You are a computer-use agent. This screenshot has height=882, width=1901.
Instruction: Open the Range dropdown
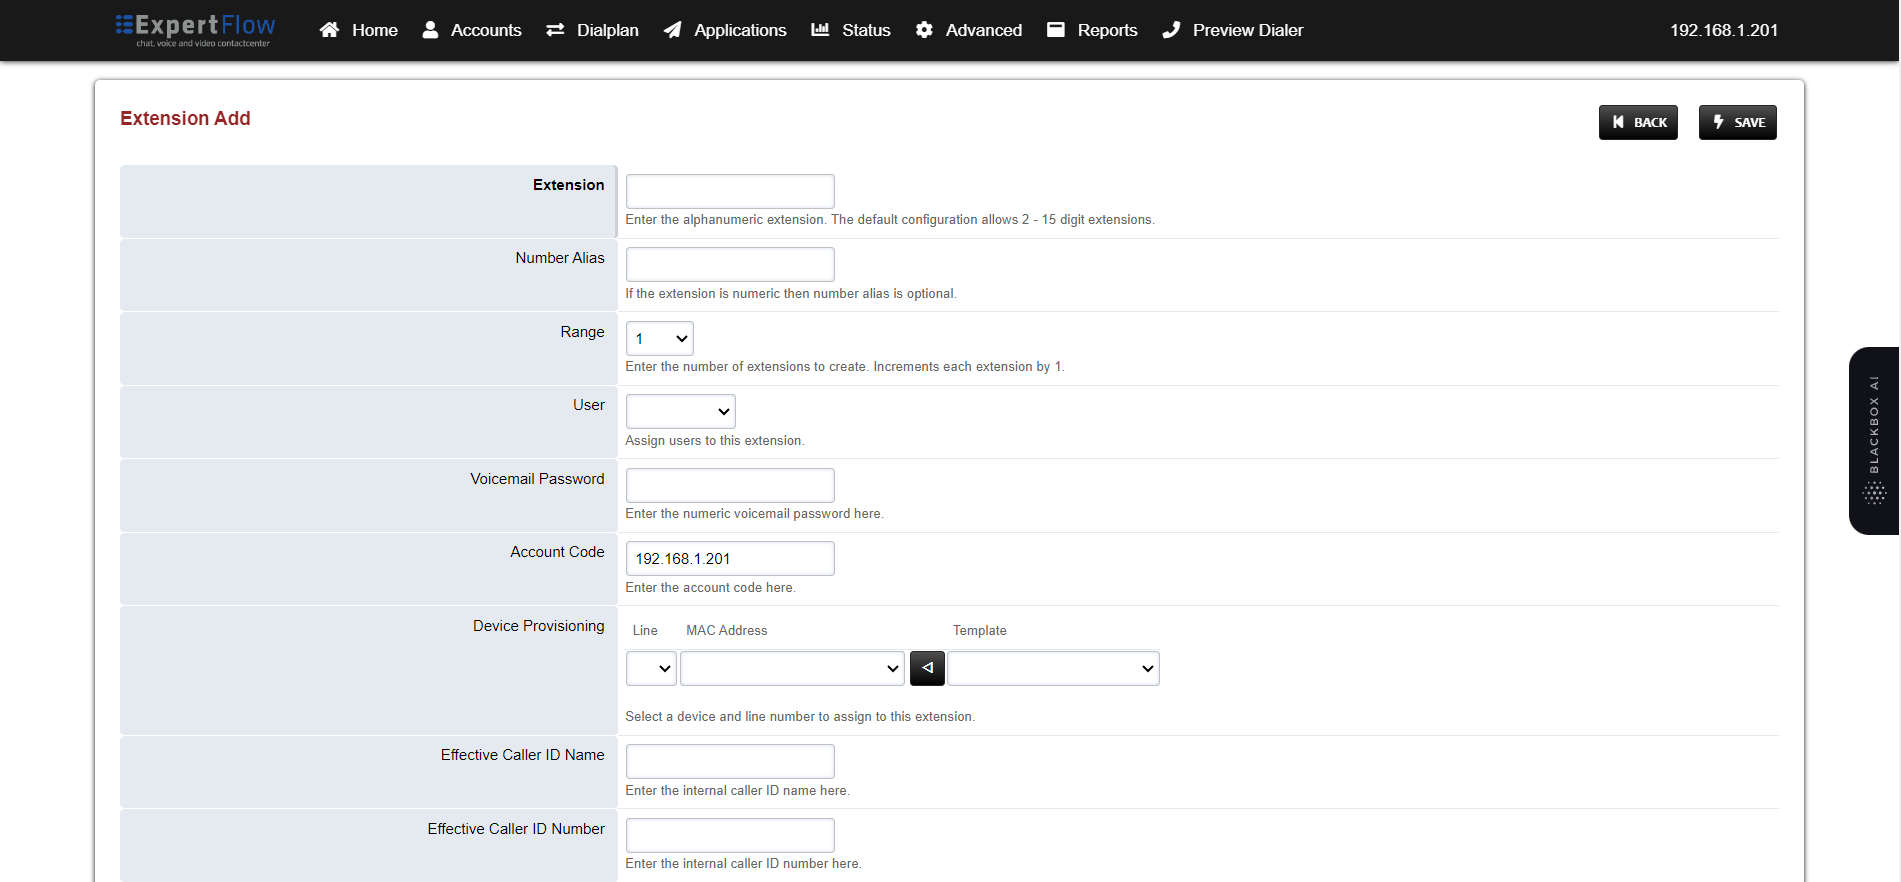[x=659, y=338]
